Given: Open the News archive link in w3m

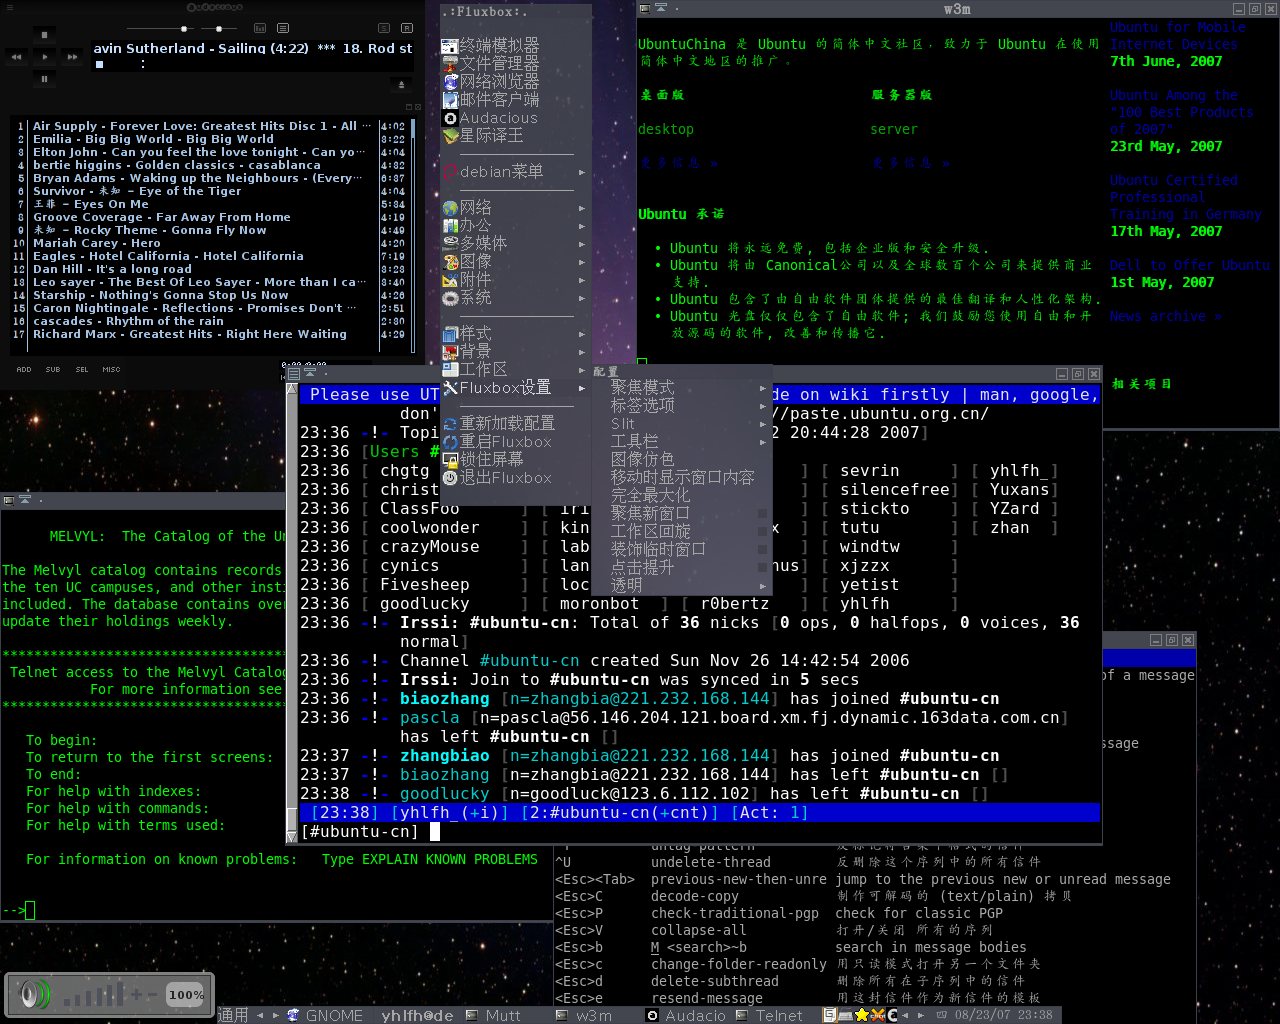Looking at the screenshot, I should click(x=1166, y=316).
